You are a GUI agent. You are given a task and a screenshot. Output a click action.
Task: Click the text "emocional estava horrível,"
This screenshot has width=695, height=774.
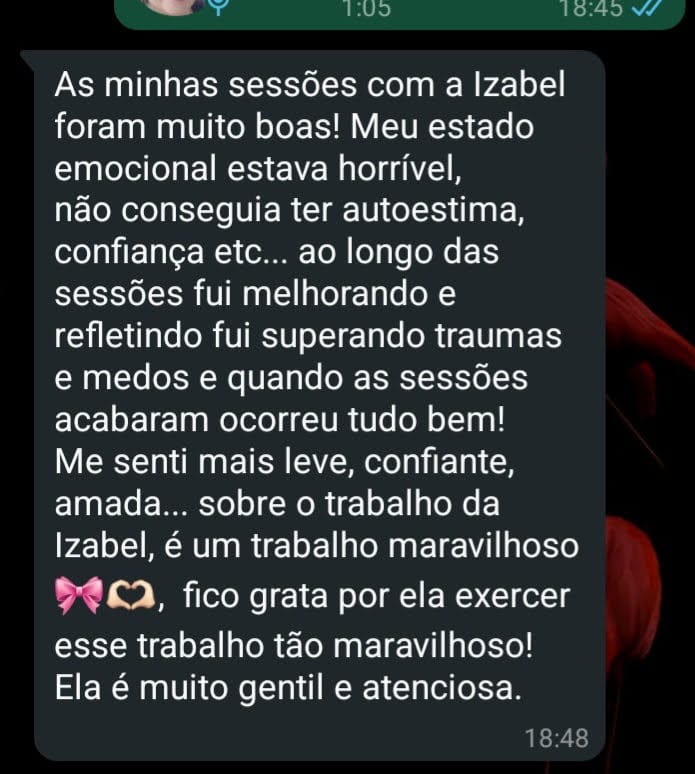tap(258, 168)
